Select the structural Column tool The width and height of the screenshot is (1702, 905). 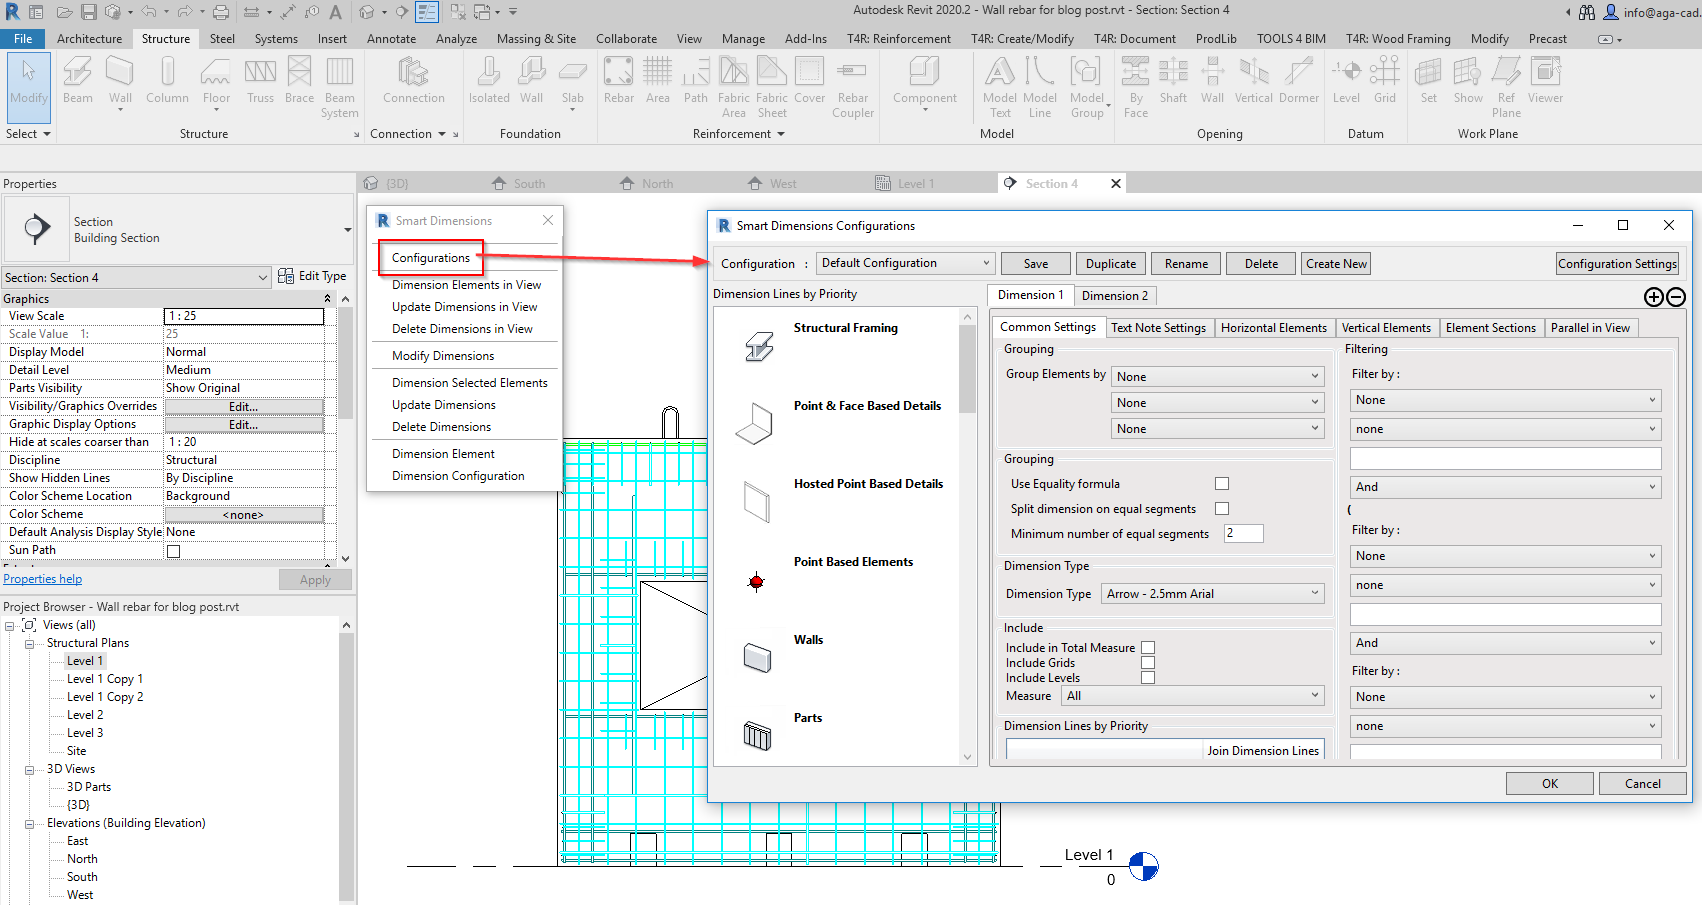(167, 80)
